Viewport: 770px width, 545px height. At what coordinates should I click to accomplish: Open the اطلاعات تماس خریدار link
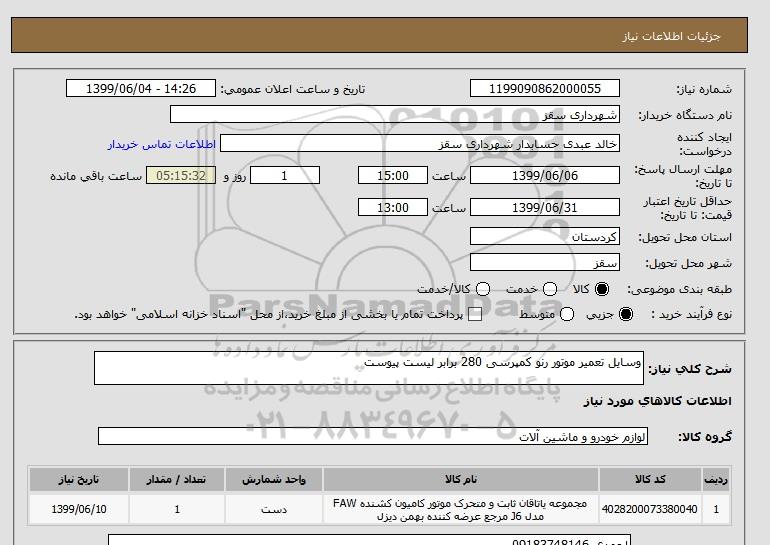pyautogui.click(x=162, y=144)
